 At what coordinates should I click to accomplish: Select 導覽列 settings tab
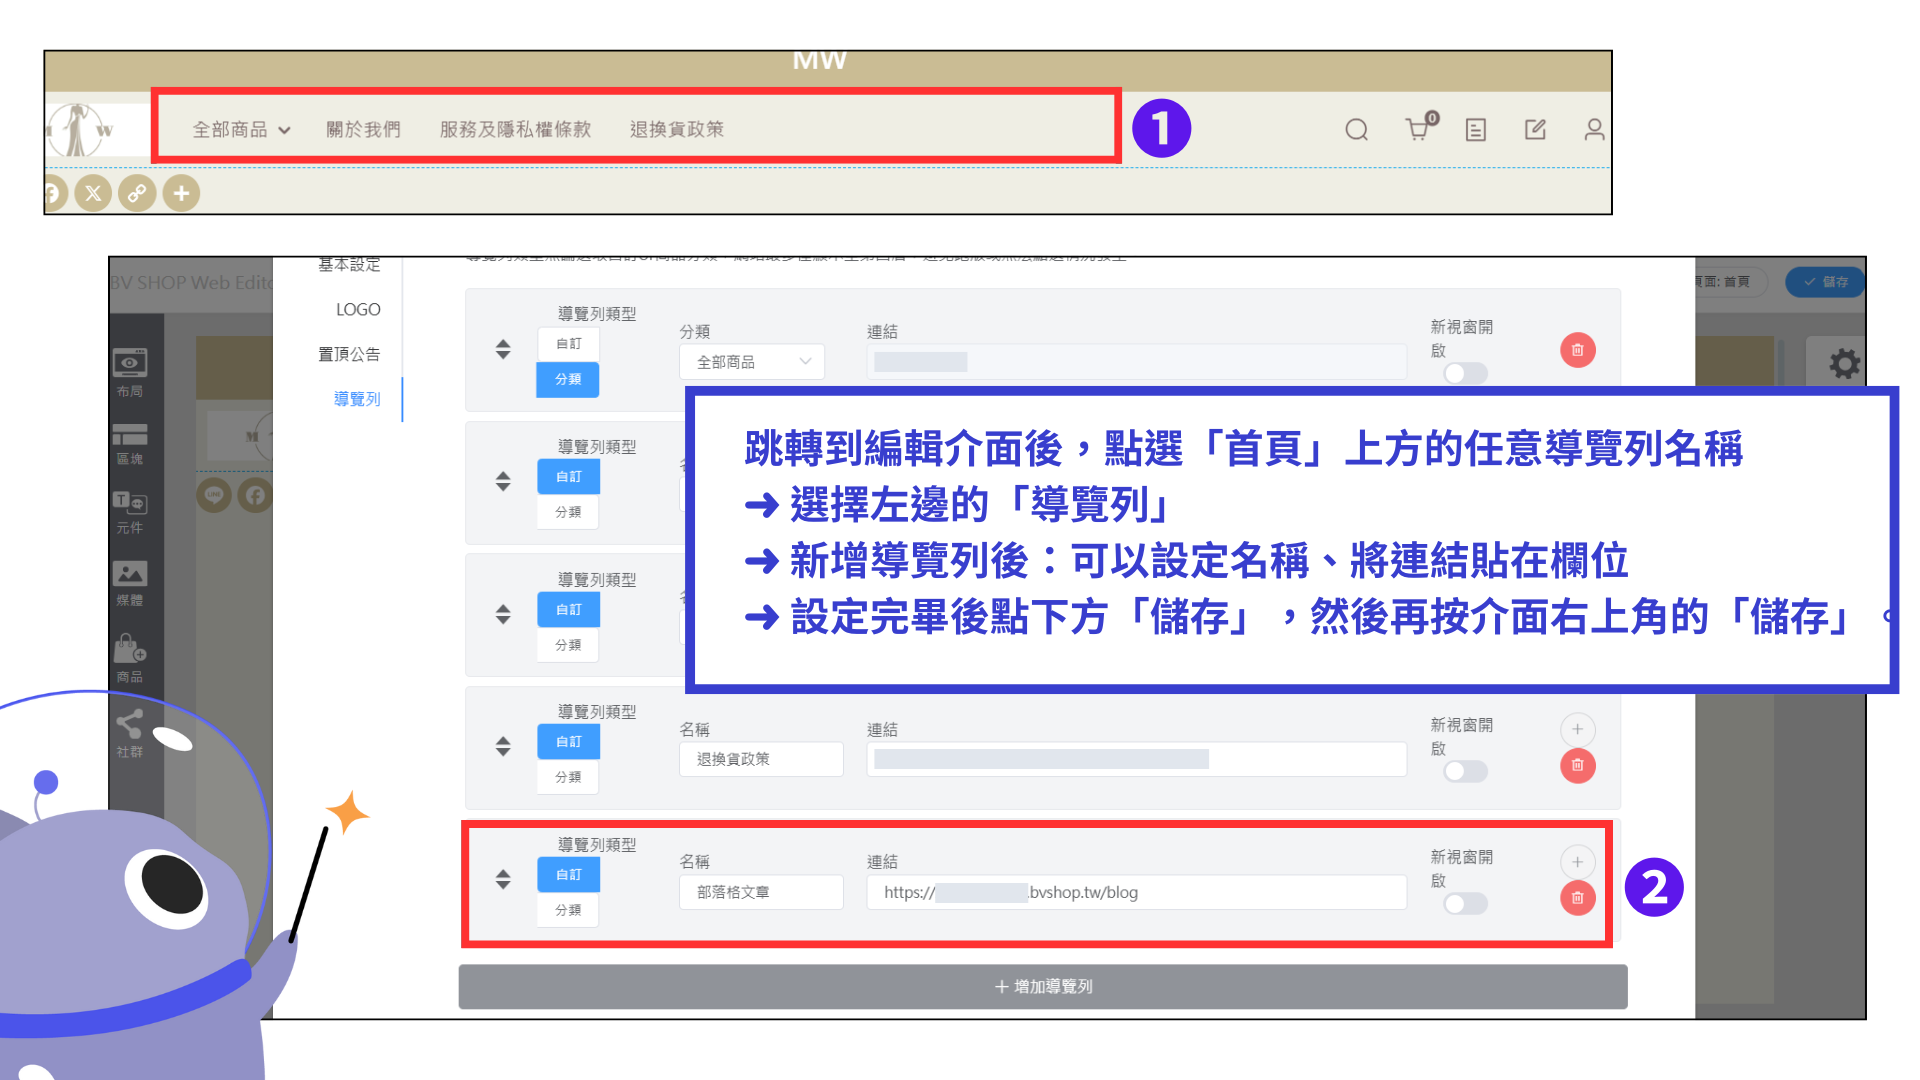tap(357, 399)
